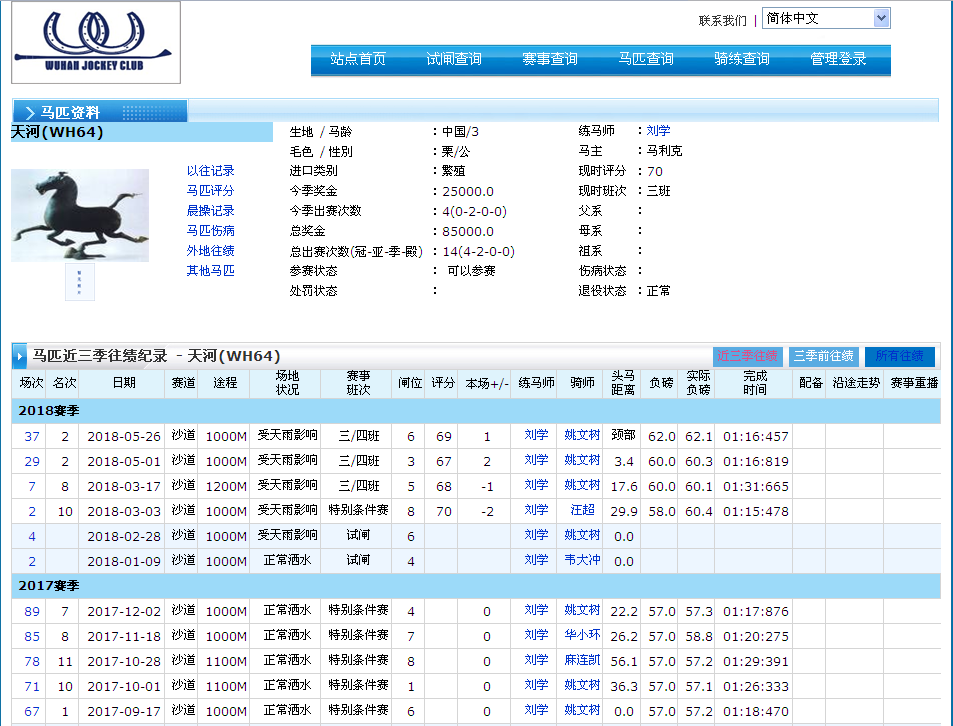
Task: Open race number 37 link
Action: (x=32, y=436)
